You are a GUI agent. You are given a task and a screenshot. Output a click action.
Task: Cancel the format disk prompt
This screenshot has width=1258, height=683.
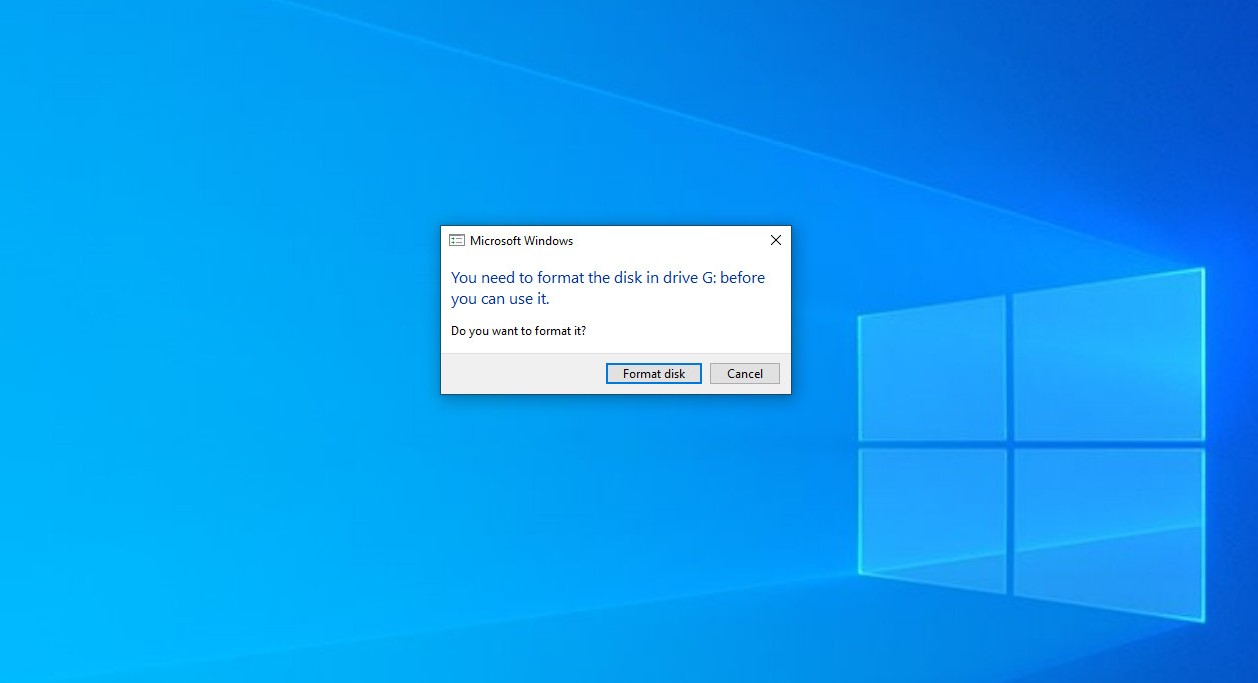click(x=745, y=373)
